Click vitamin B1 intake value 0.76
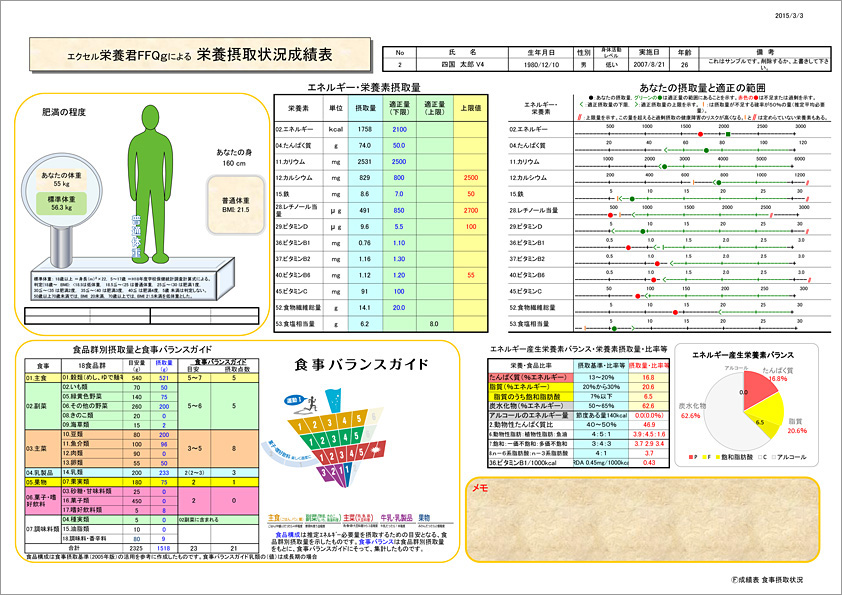Viewport: 842px width, 595px height. point(365,243)
